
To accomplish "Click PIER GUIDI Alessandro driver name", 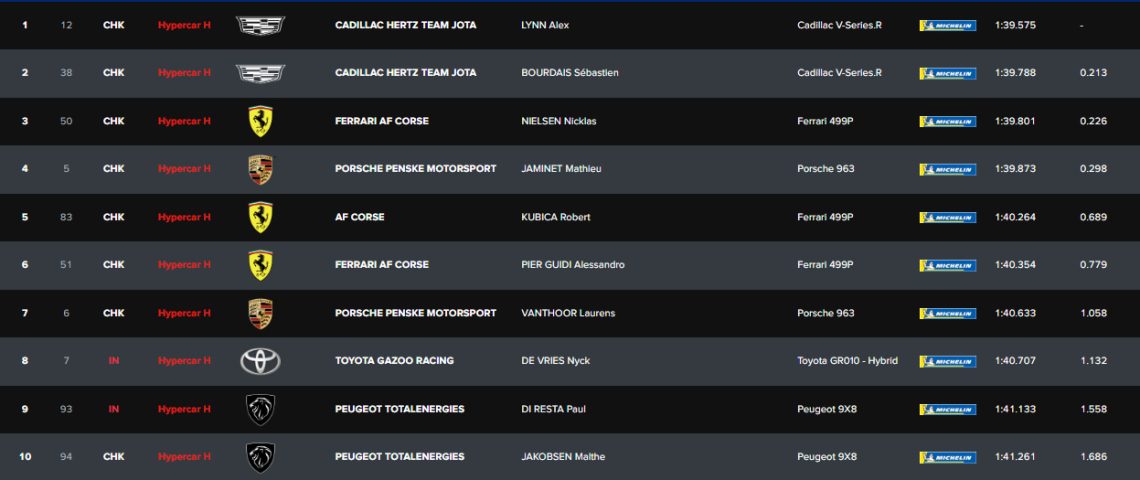I will 573,265.
